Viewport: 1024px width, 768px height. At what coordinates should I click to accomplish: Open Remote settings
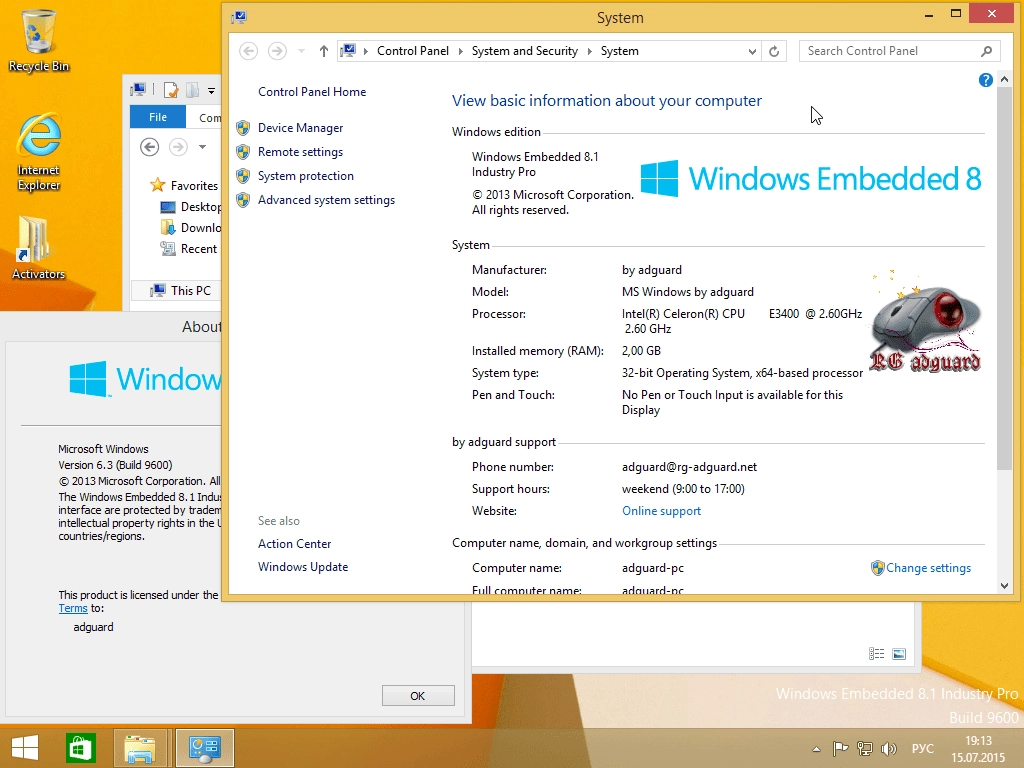(x=300, y=152)
